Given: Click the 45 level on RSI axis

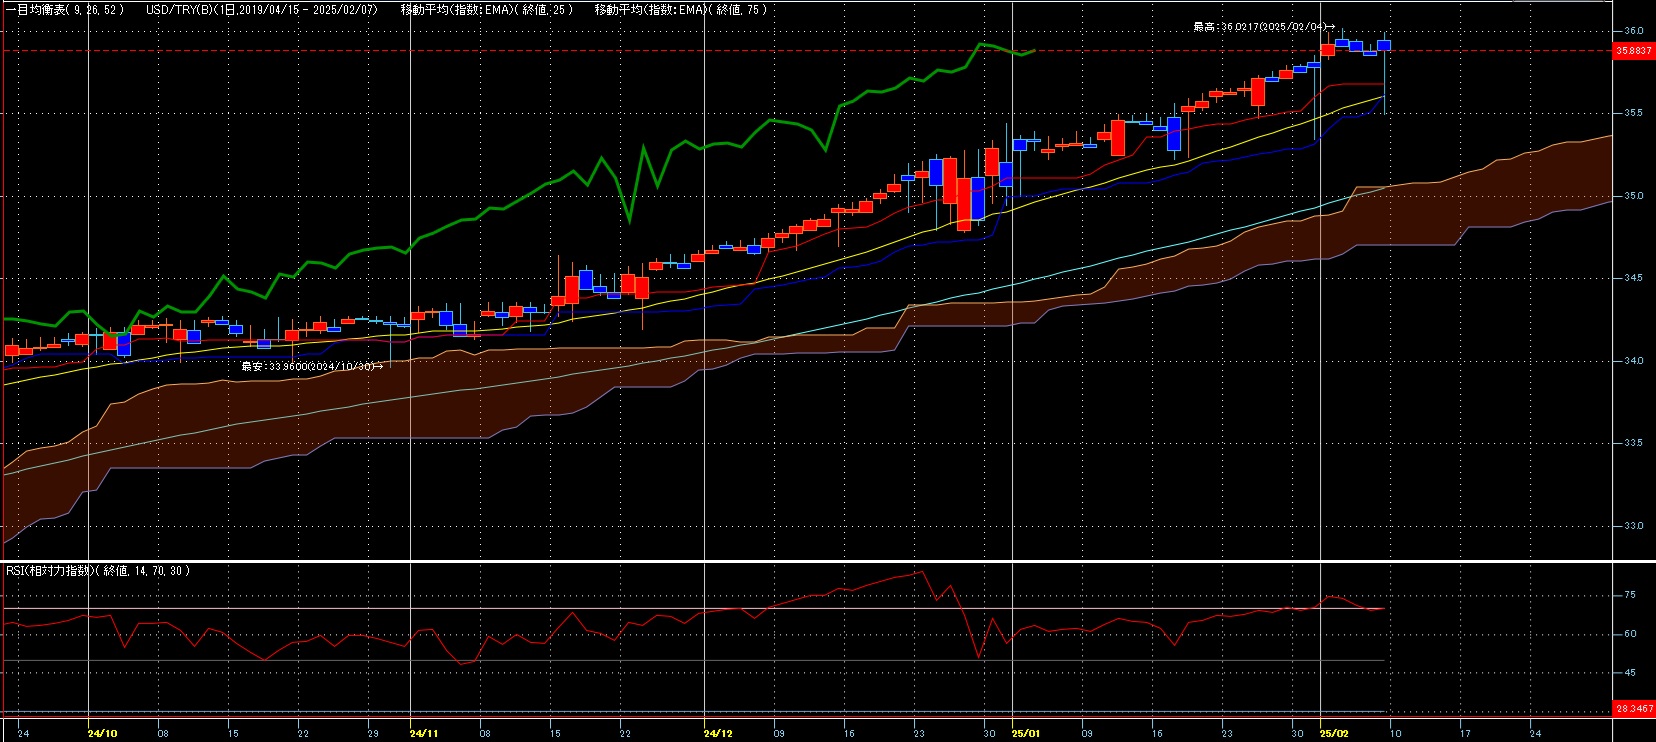Looking at the screenshot, I should 1630,673.
